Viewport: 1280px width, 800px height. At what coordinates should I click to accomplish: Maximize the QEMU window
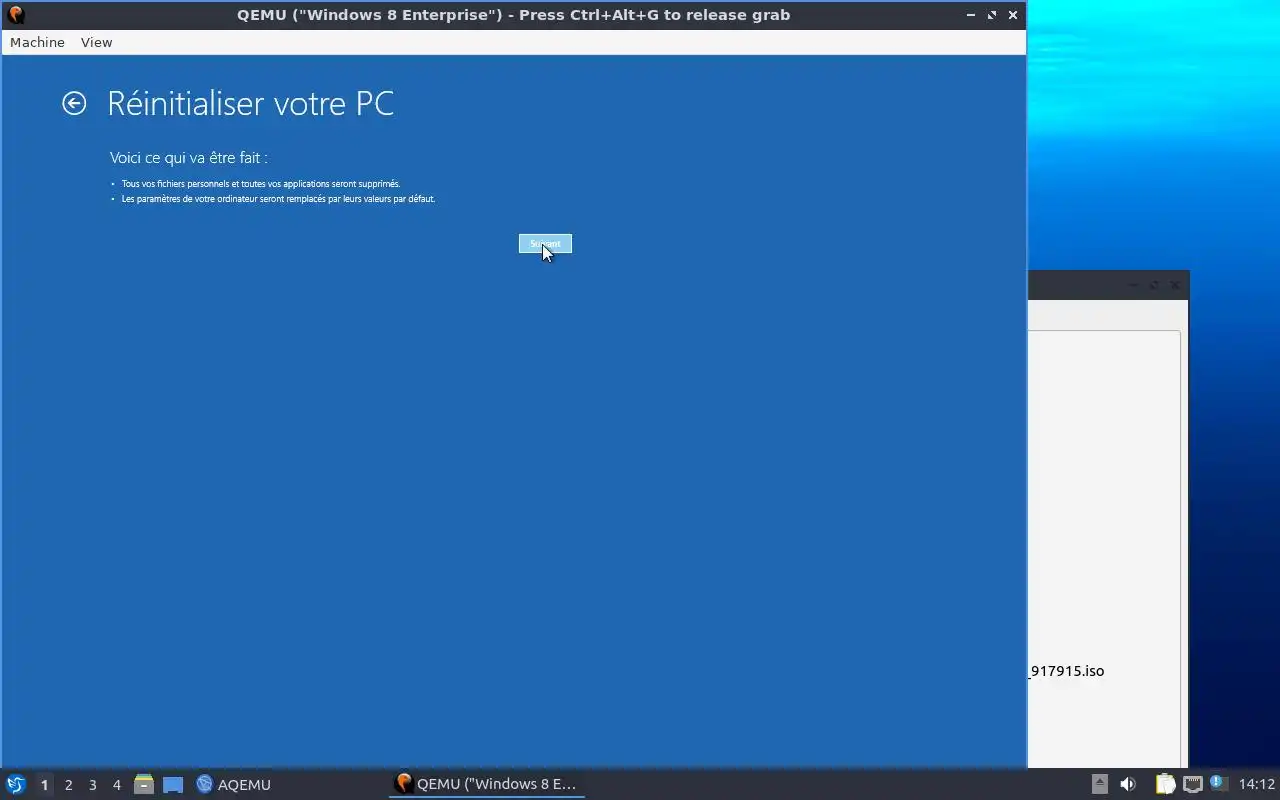[x=992, y=15]
